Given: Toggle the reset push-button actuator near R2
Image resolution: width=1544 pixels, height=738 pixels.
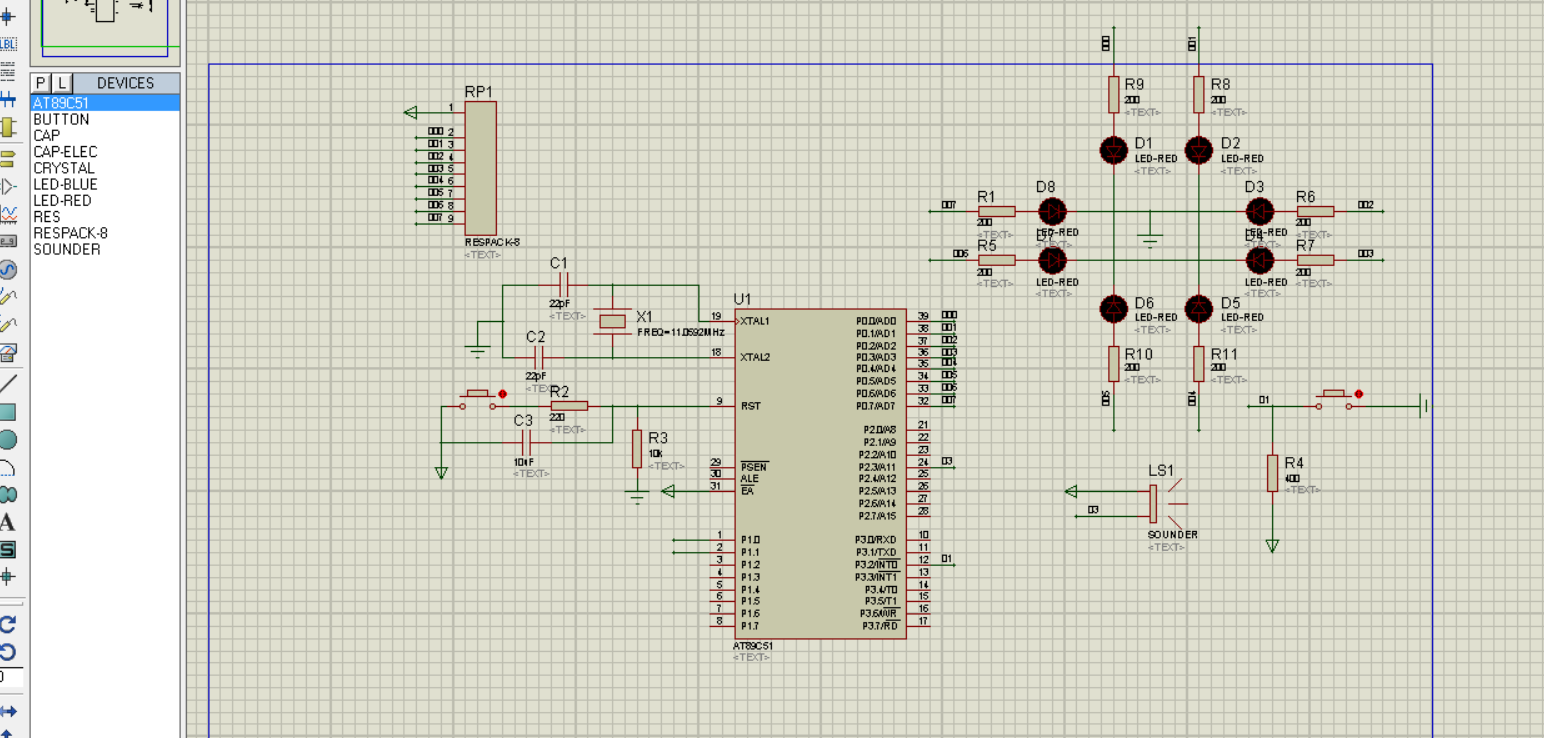Looking at the screenshot, I should (x=502, y=394).
